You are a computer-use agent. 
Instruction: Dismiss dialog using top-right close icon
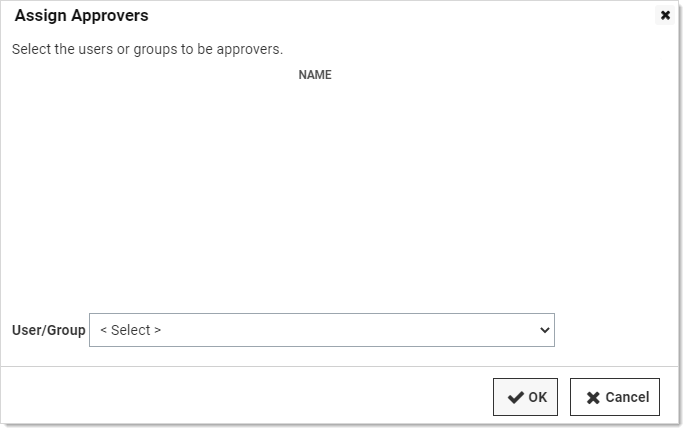665,15
